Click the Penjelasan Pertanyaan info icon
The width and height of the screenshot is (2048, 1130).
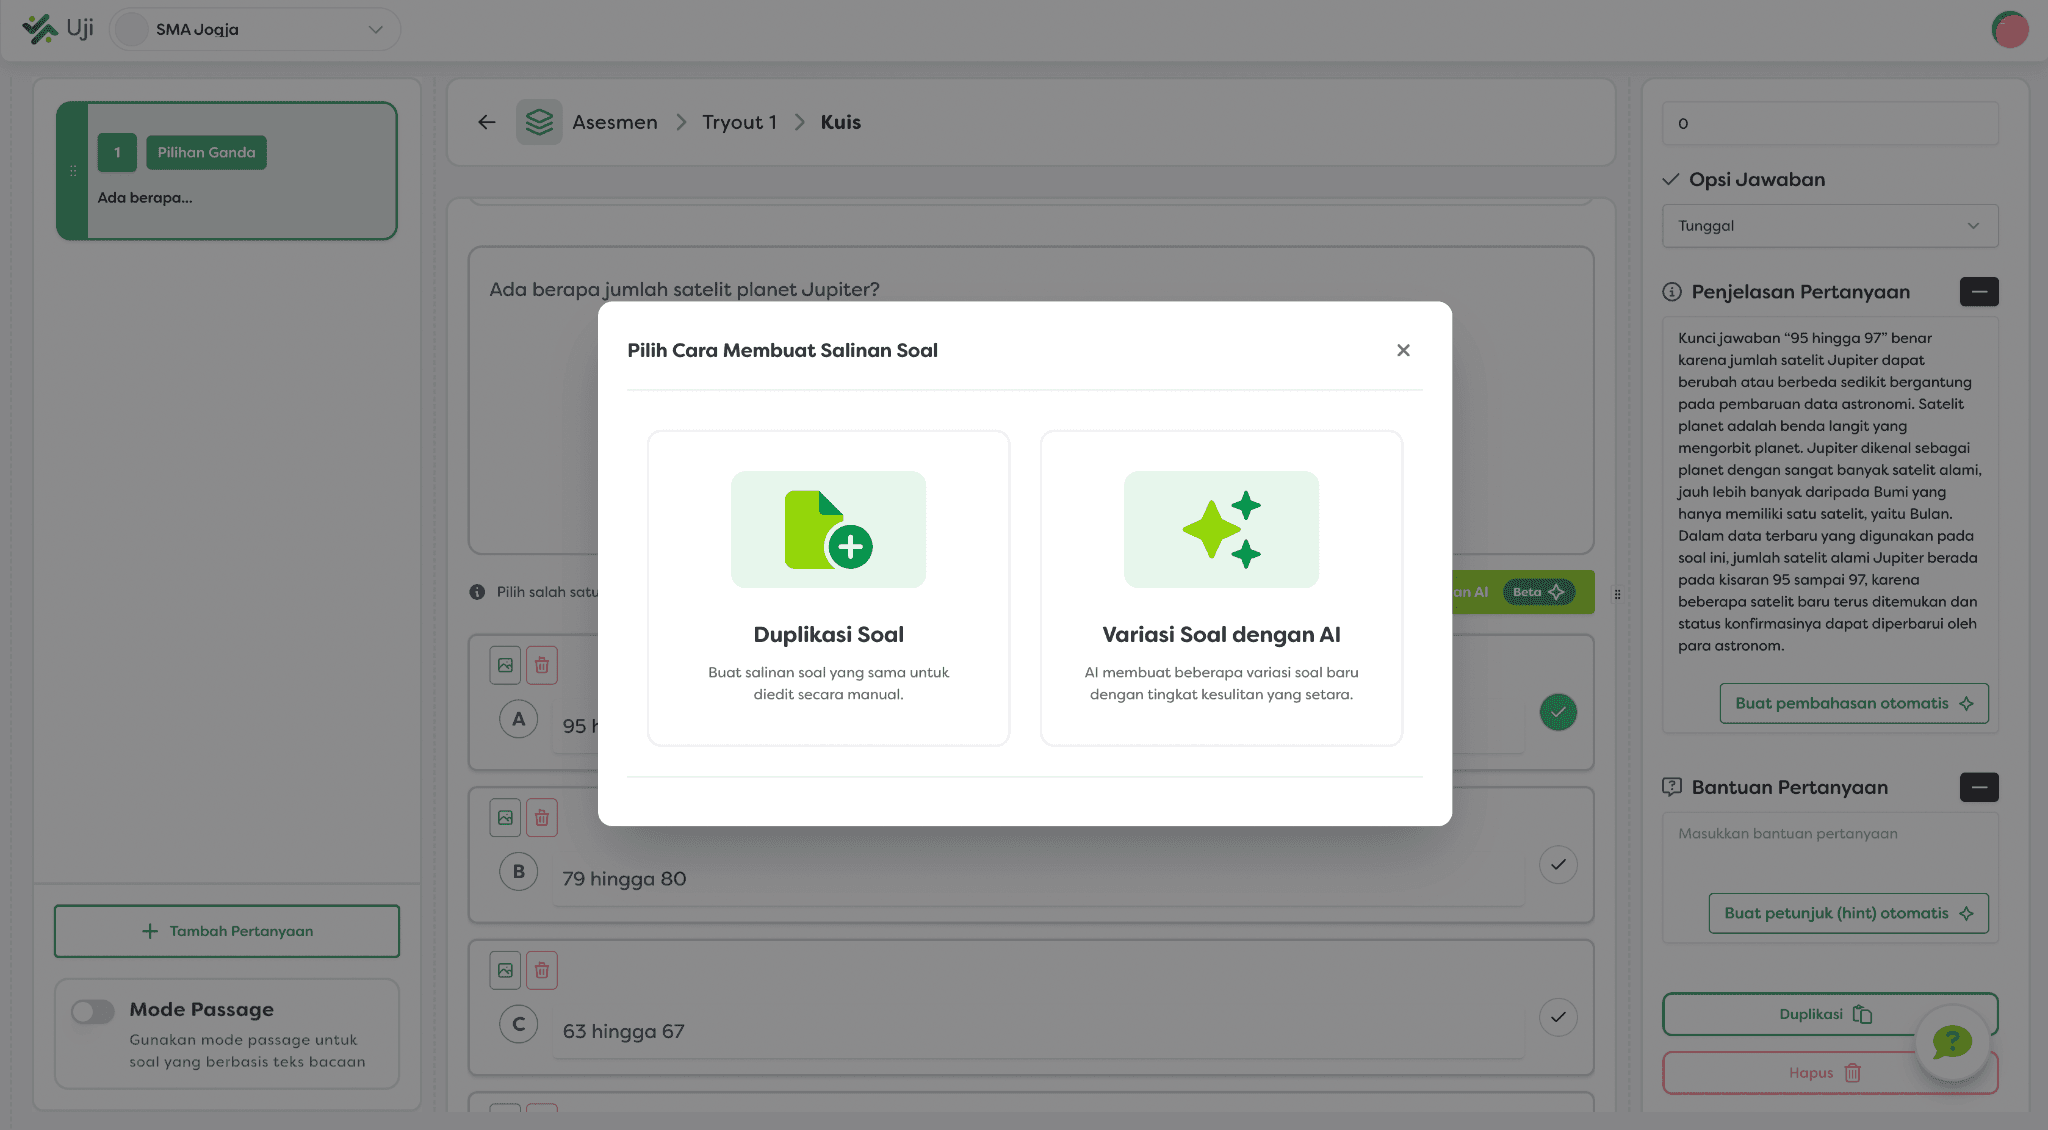click(x=1672, y=292)
